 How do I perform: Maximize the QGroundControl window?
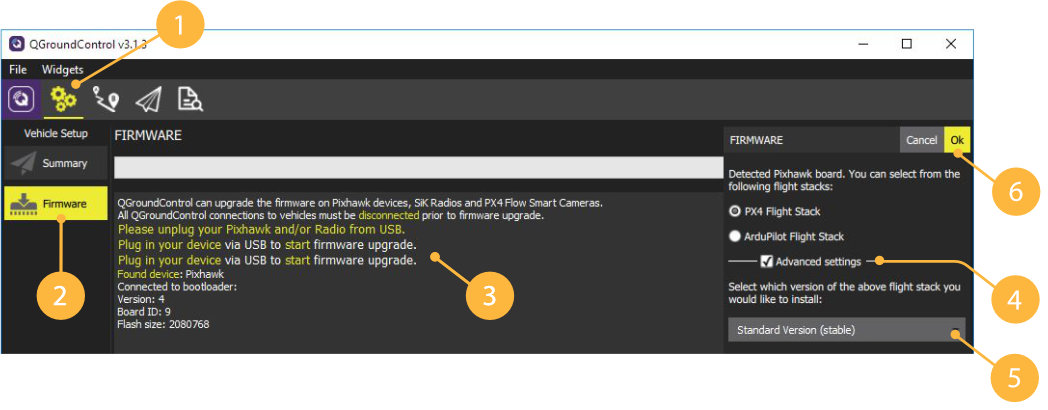pyautogui.click(x=906, y=44)
